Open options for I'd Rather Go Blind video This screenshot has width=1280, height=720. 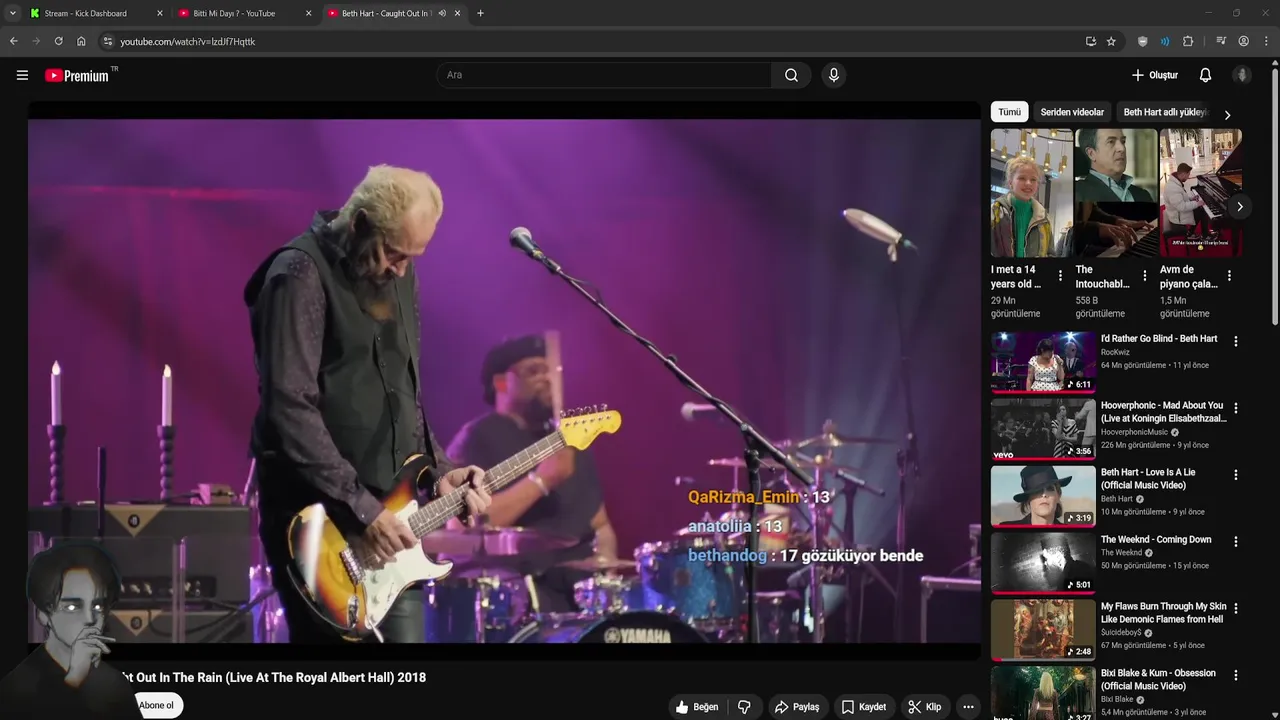(x=1235, y=341)
